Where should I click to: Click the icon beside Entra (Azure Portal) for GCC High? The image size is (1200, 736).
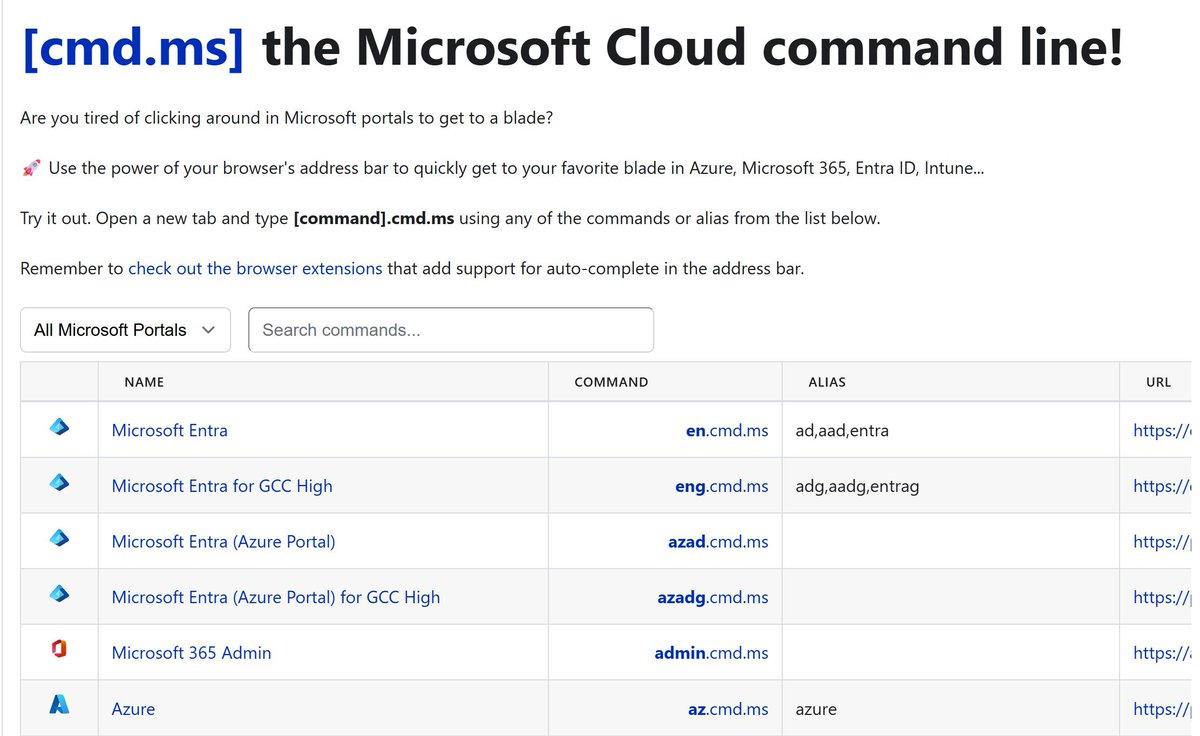[x=59, y=595]
